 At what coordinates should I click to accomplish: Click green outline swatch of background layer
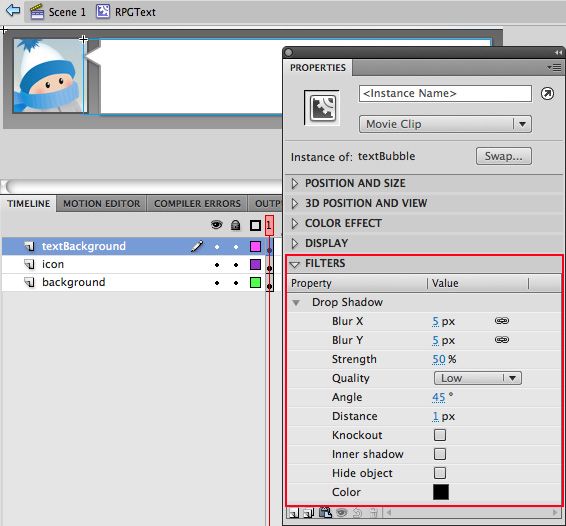coord(255,282)
